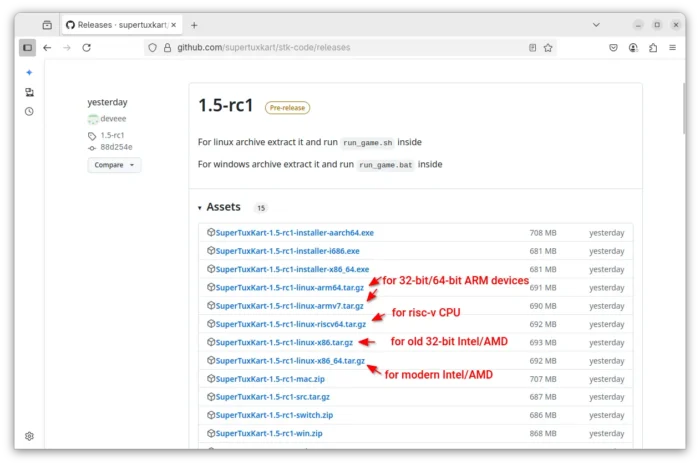Select the 868 MB size text
This screenshot has width=700, height=465.
point(543,433)
